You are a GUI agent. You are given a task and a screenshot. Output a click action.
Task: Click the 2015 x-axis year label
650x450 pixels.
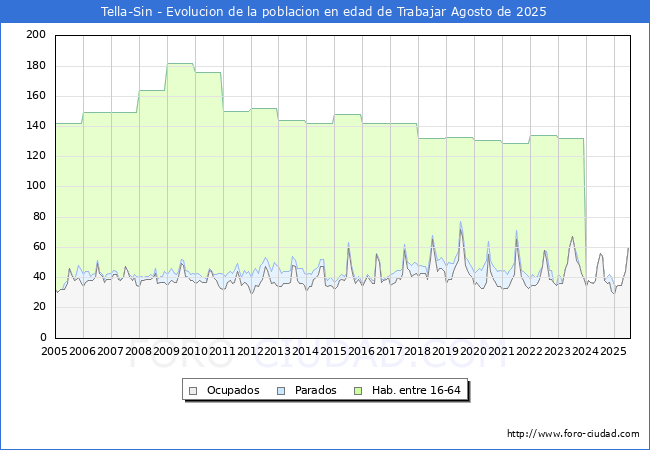click(333, 351)
